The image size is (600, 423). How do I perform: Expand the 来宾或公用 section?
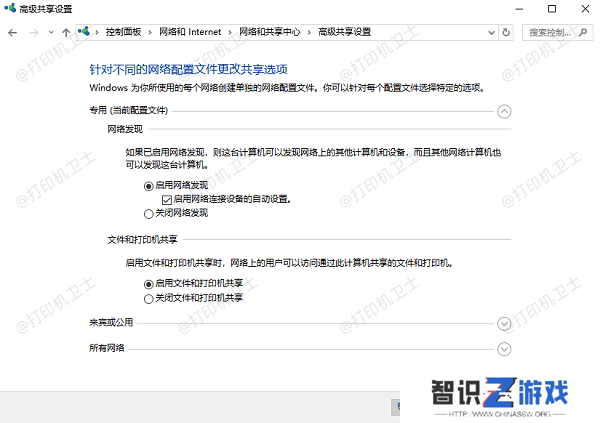coord(504,324)
